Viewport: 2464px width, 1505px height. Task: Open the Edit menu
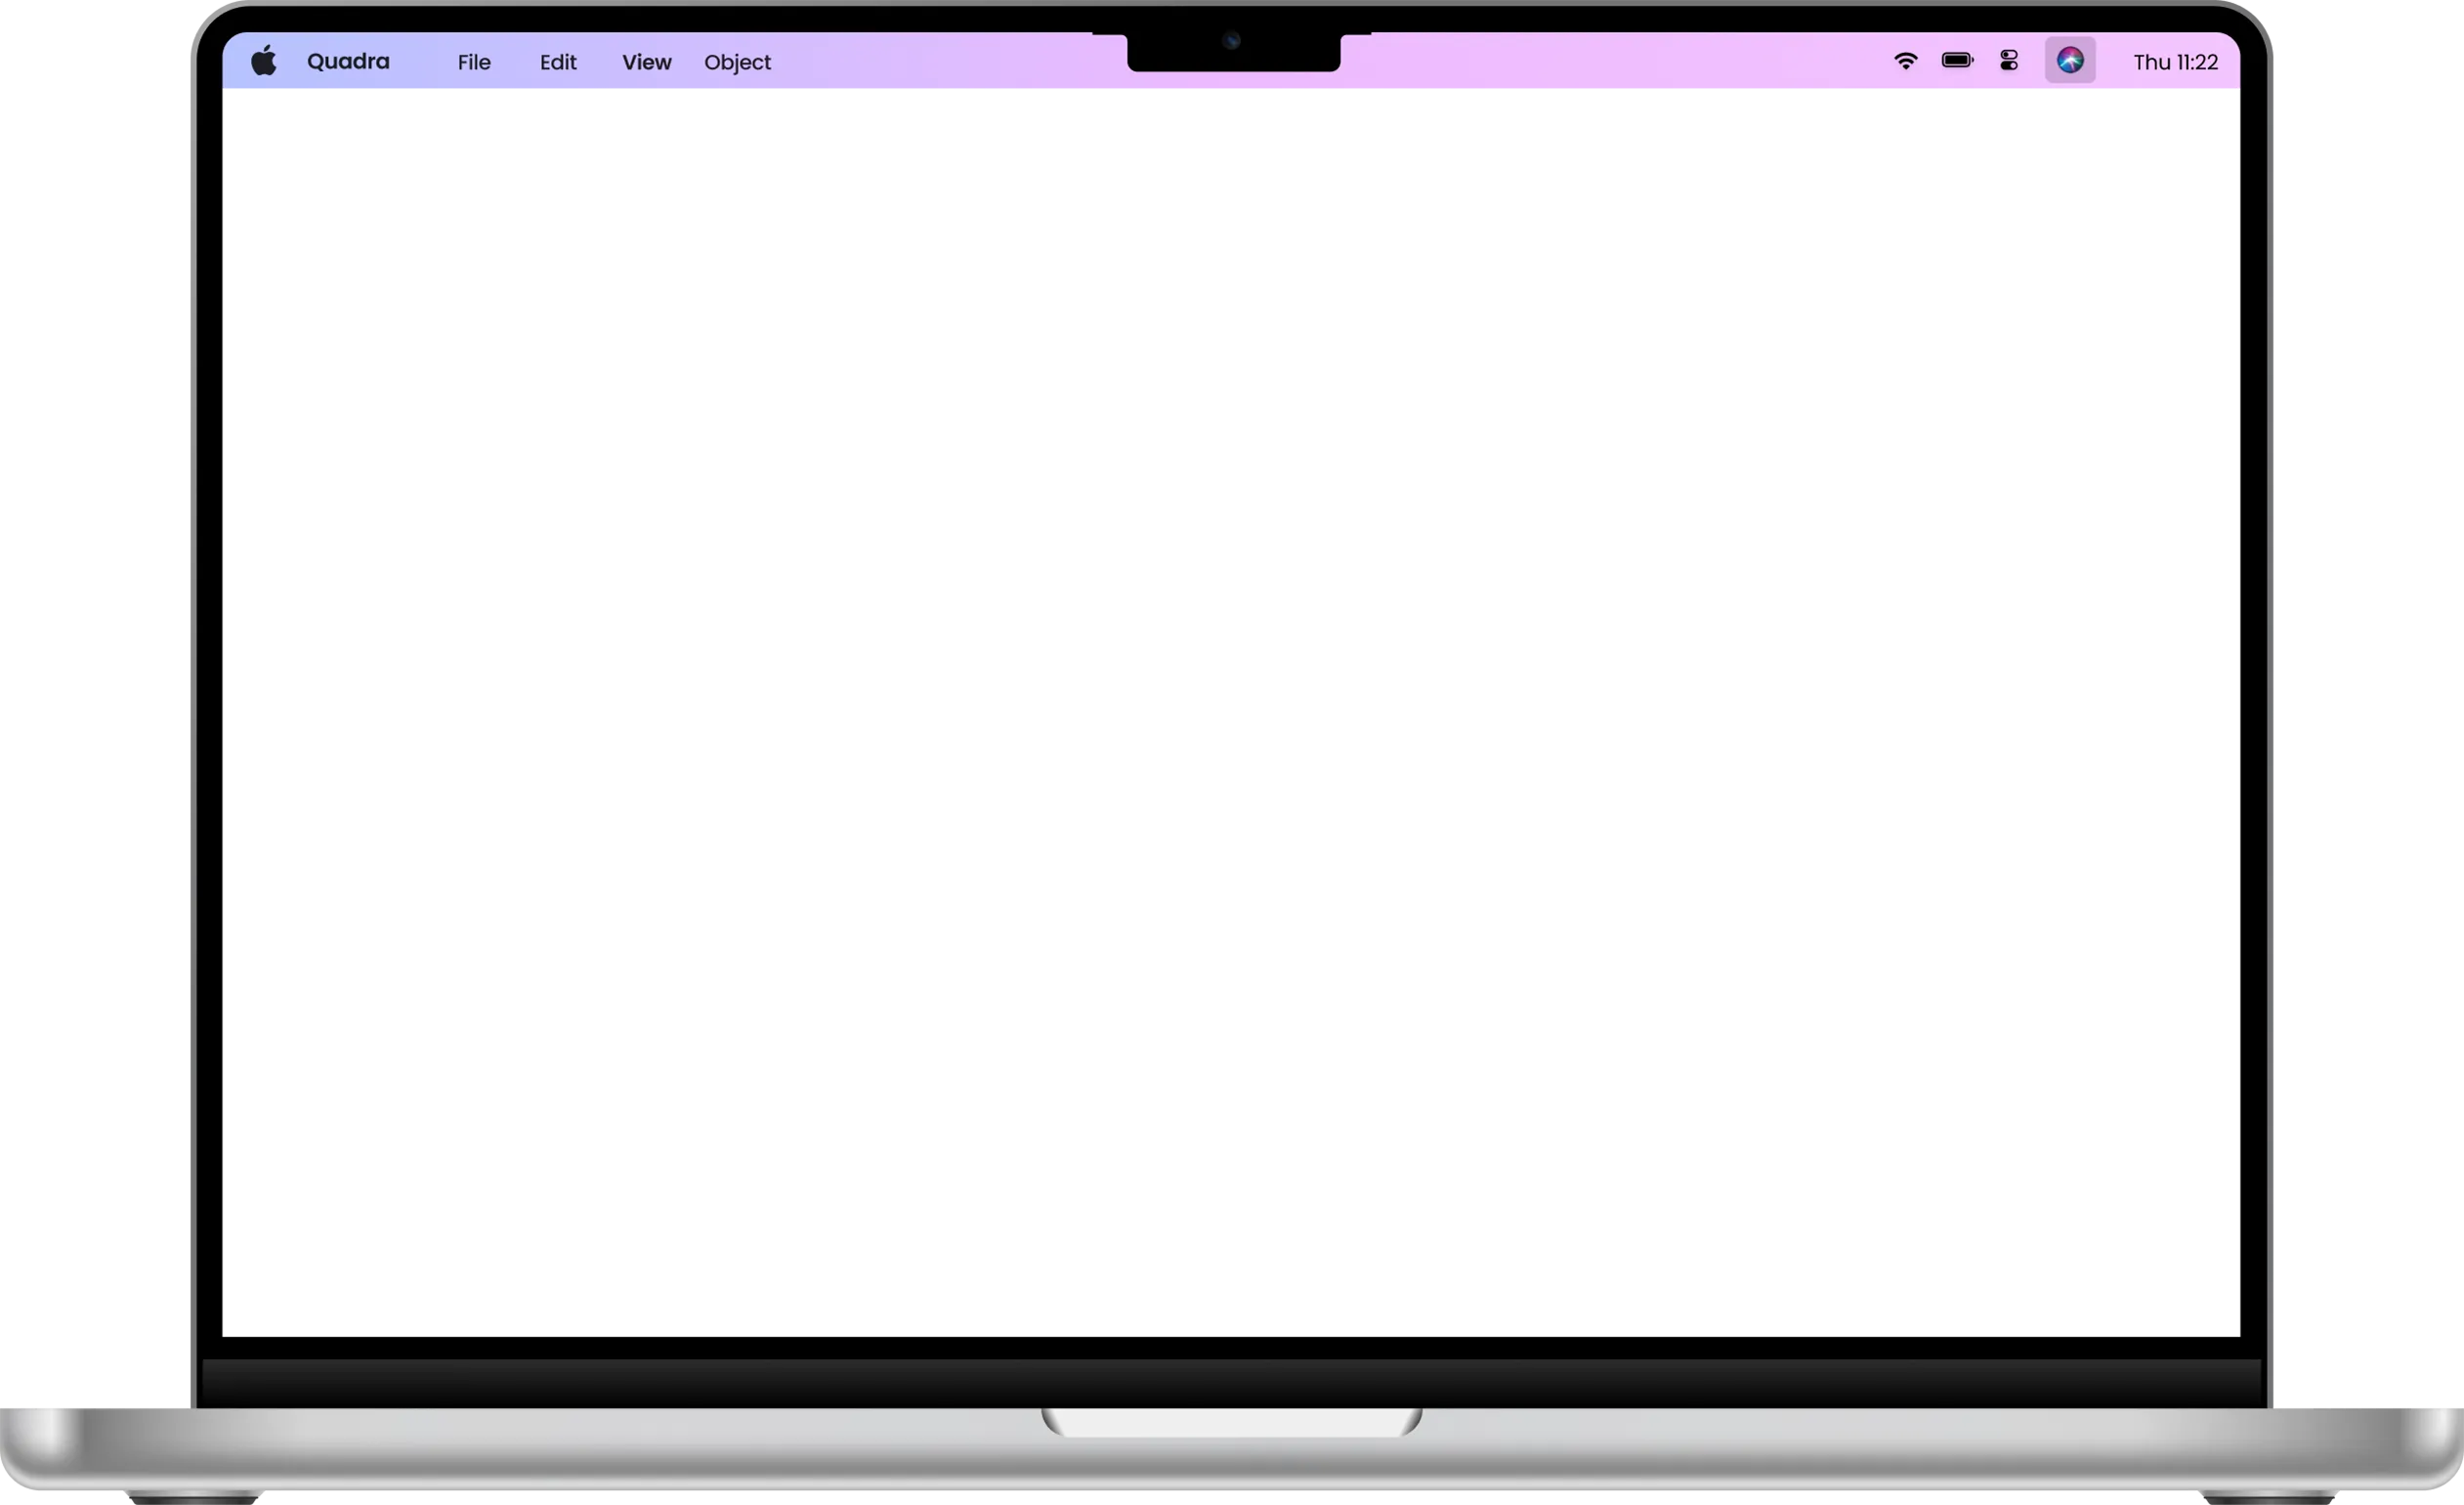point(557,62)
